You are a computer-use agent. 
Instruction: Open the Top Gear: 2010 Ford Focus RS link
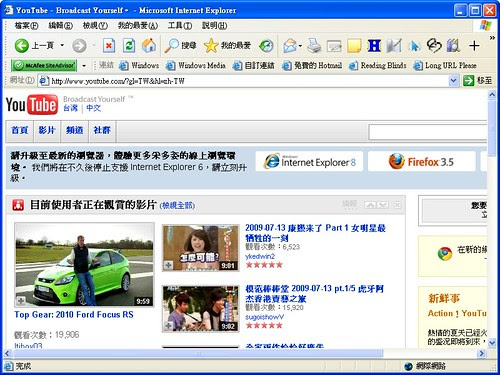(x=74, y=315)
